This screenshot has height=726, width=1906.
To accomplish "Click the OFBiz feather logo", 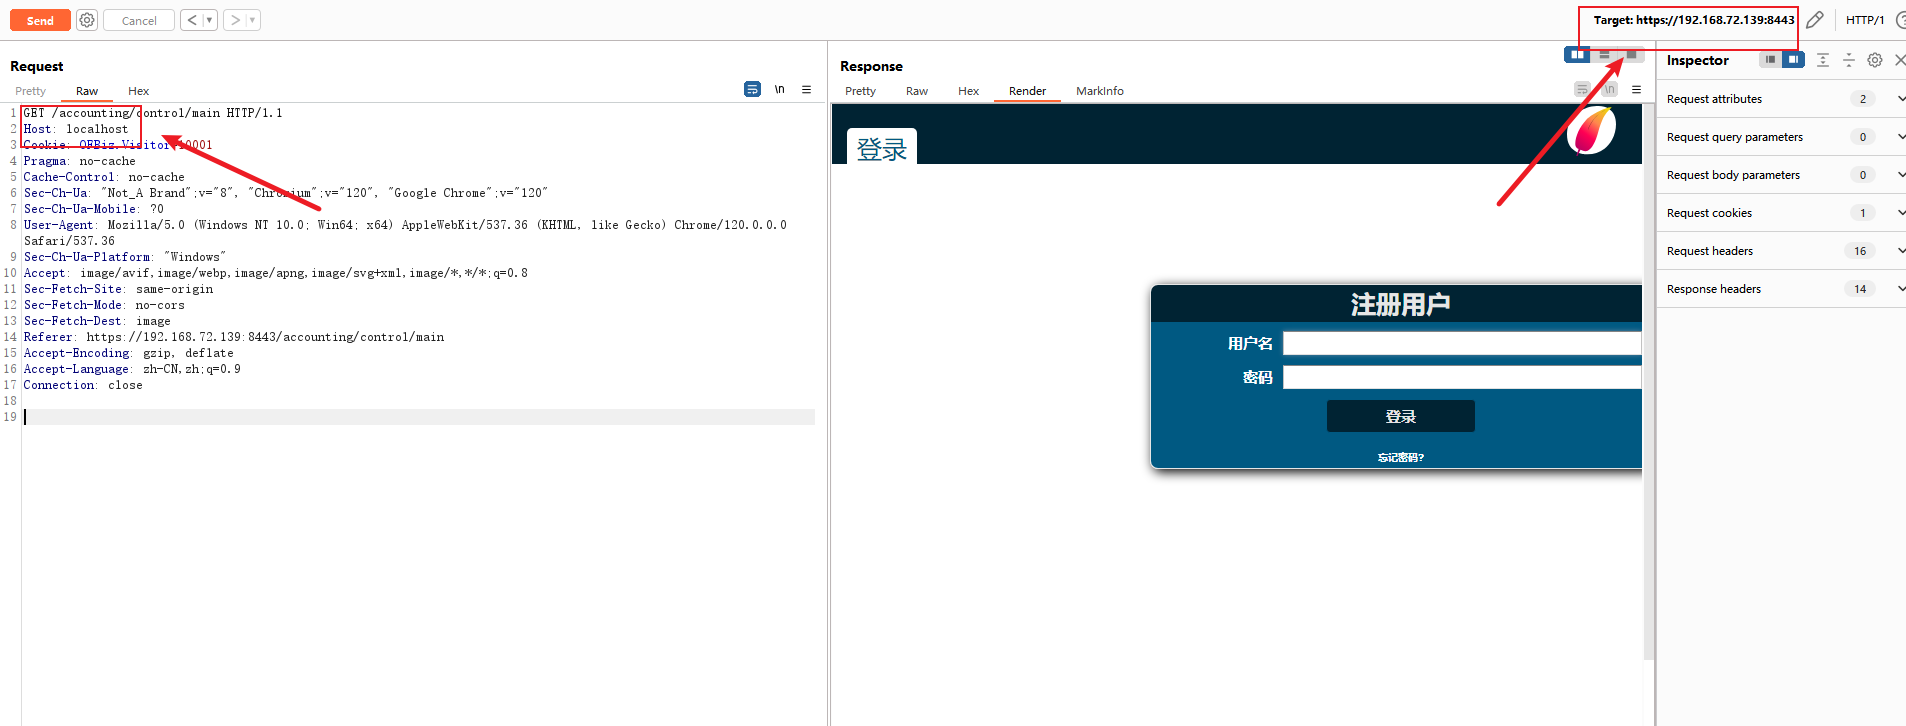I will [x=1591, y=131].
